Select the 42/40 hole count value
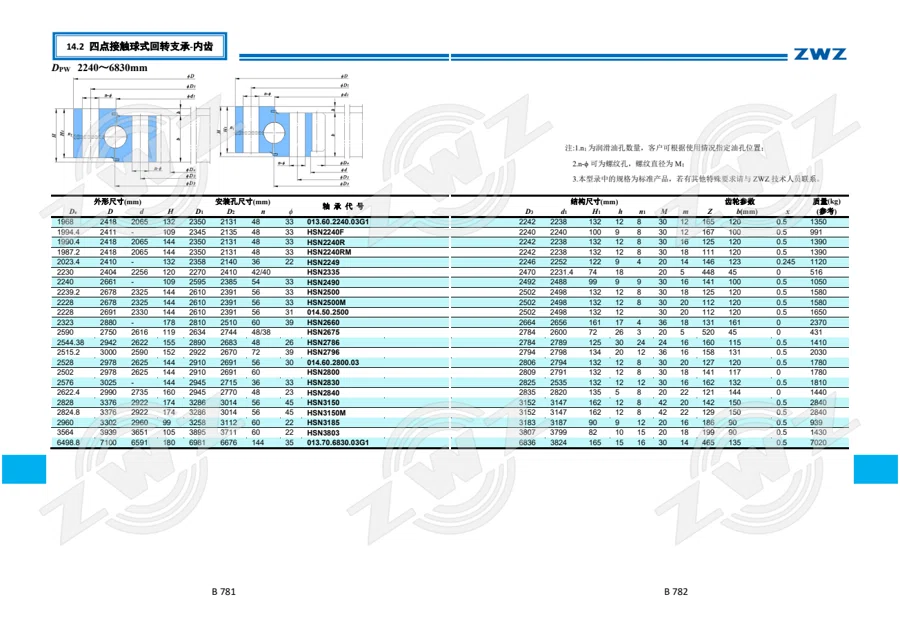The image size is (900, 637). (261, 272)
